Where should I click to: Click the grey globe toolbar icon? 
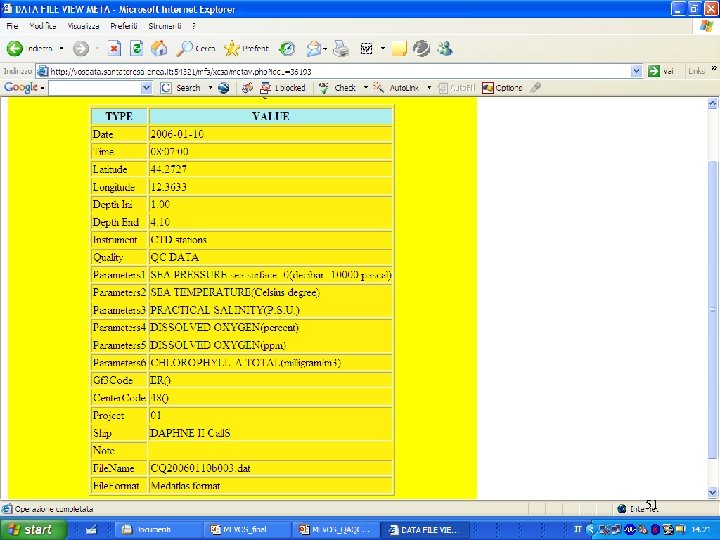tap(422, 48)
